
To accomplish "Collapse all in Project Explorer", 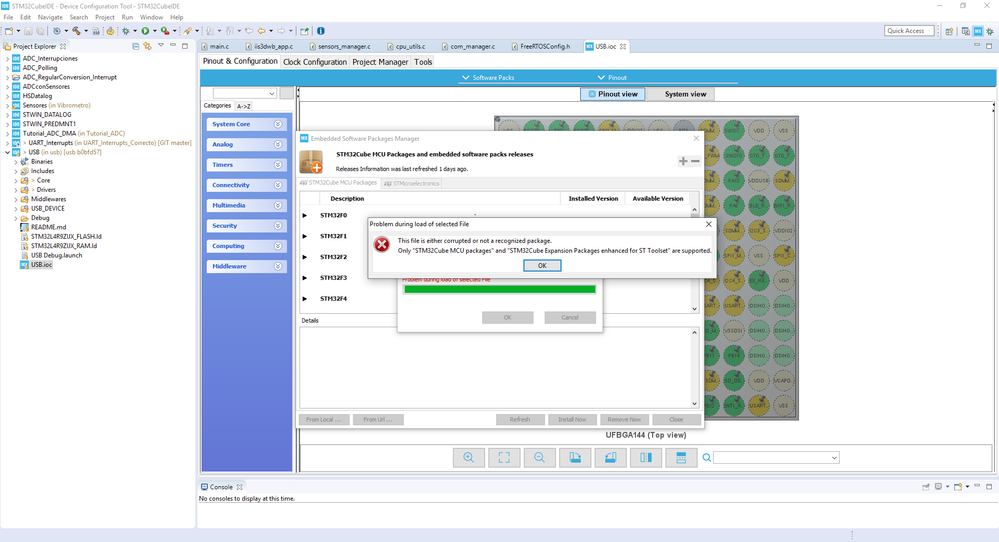I will pos(136,46).
